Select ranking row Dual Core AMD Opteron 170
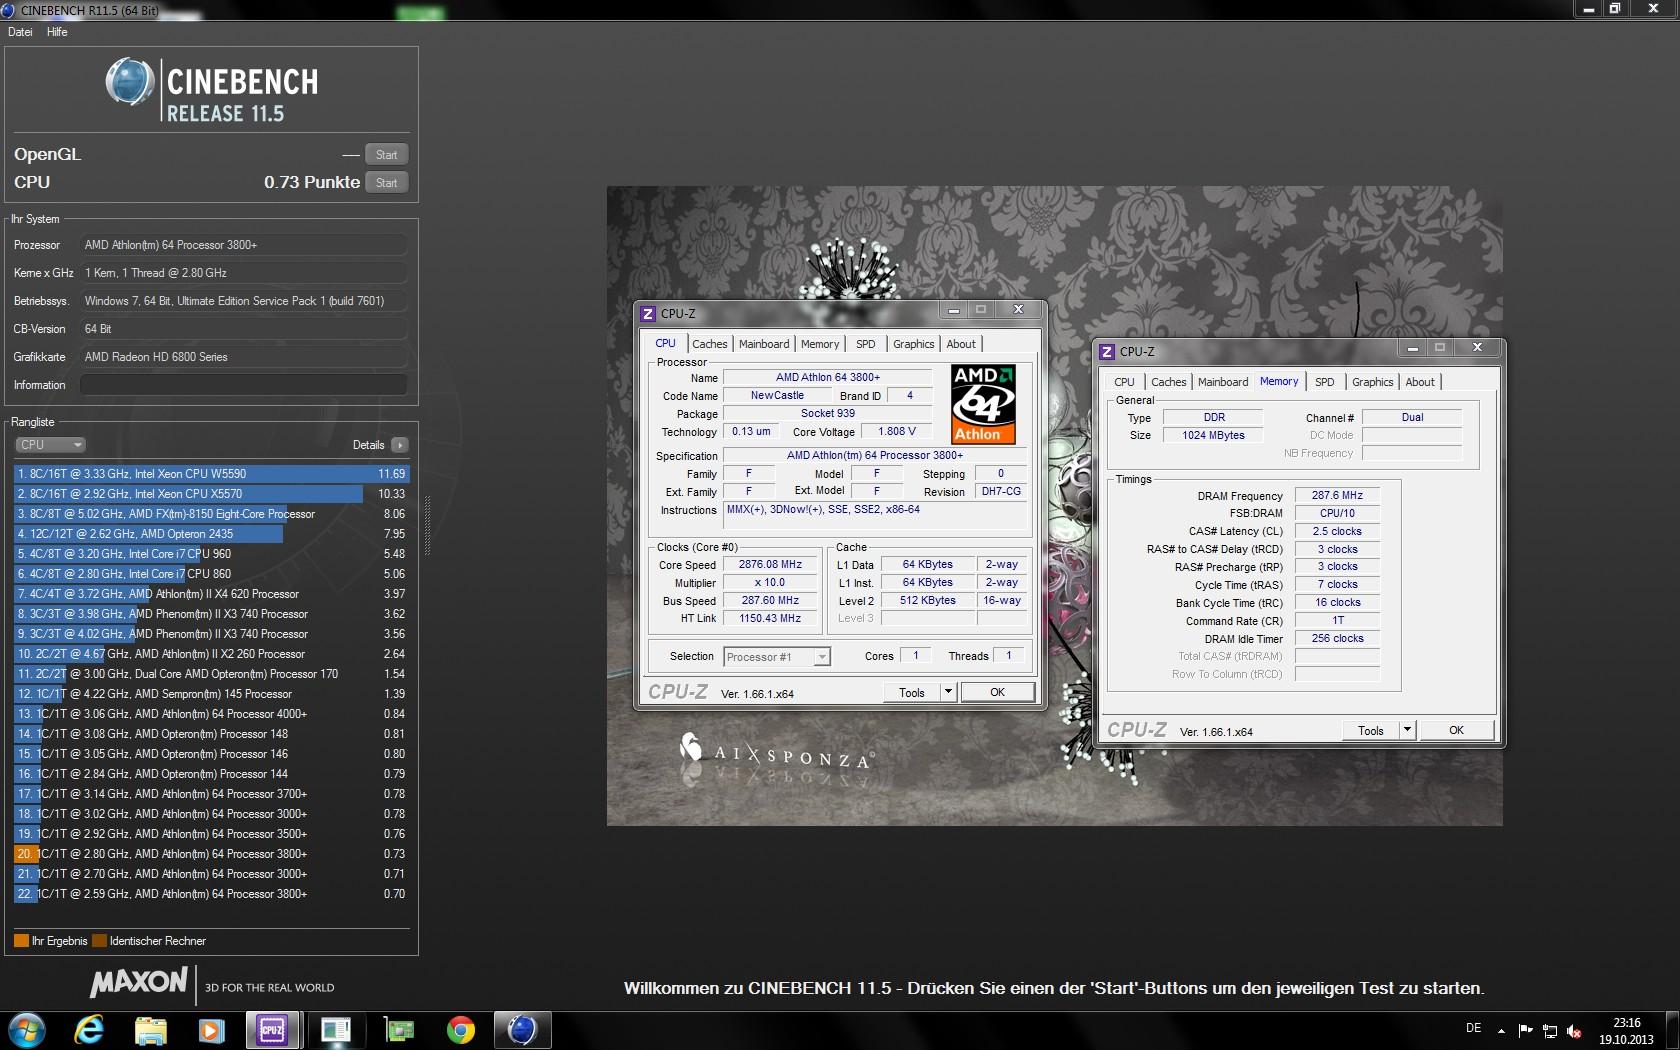Image resolution: width=1680 pixels, height=1050 pixels. click(211, 674)
